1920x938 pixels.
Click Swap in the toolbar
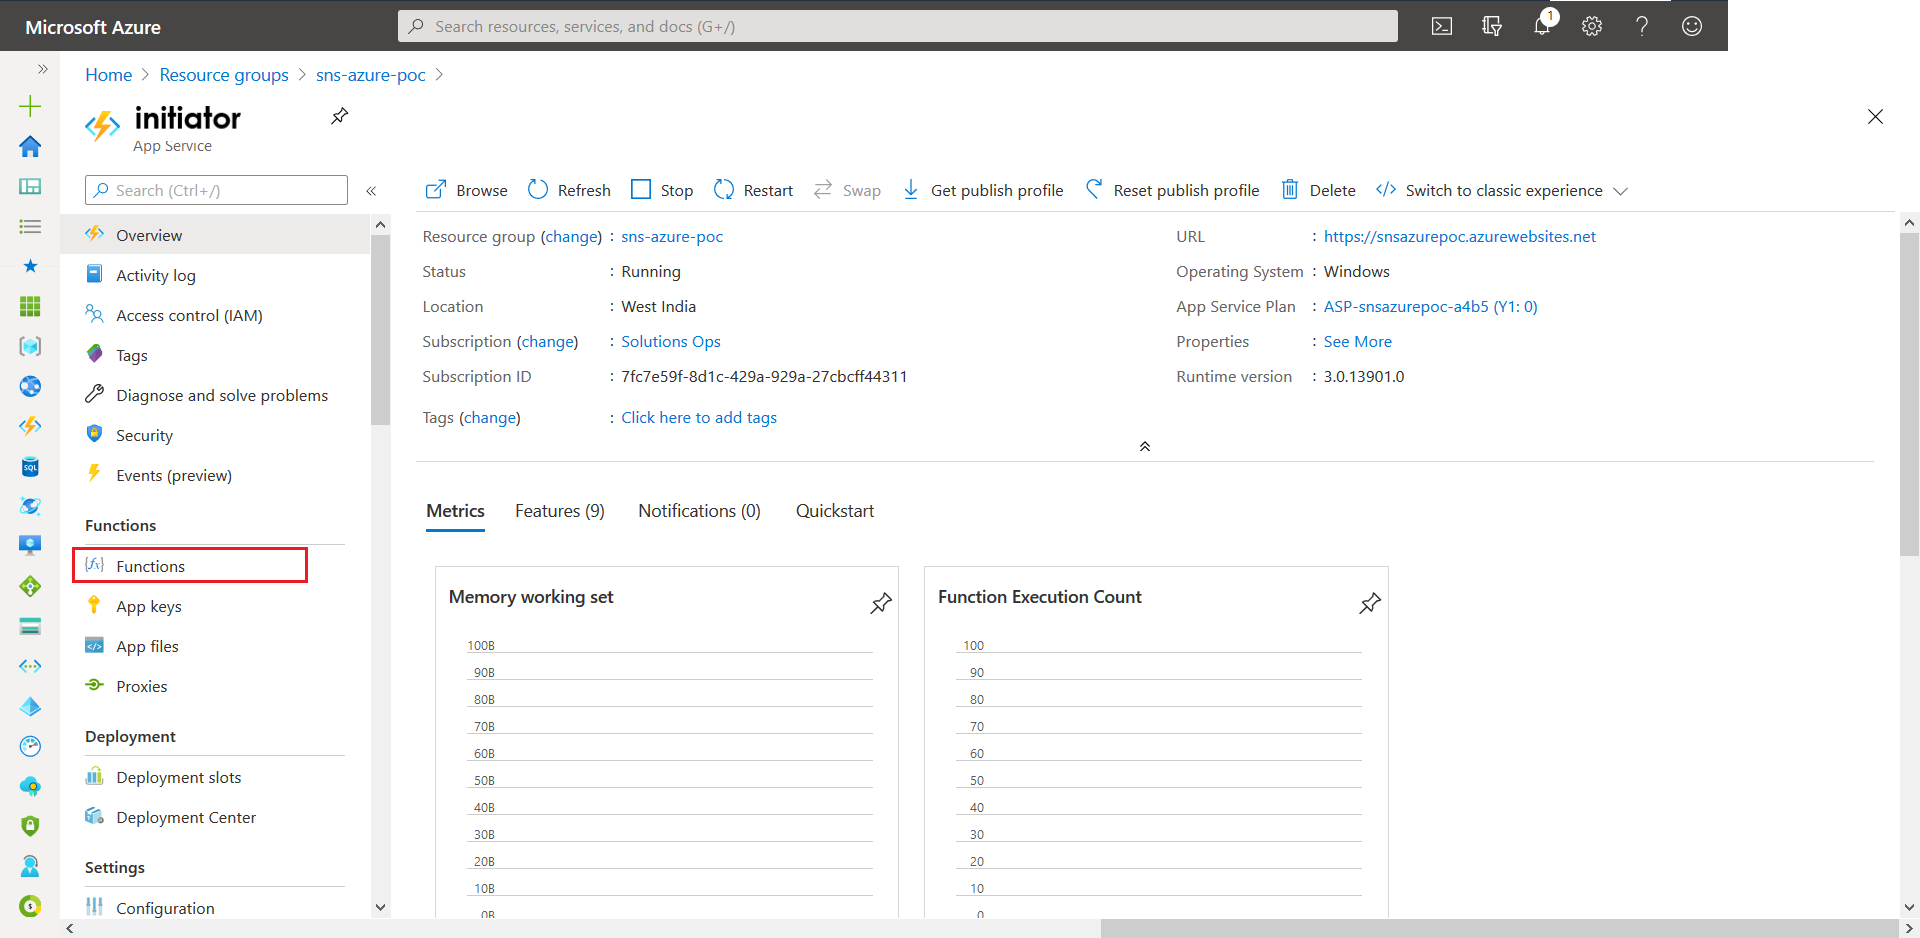pyautogui.click(x=847, y=190)
